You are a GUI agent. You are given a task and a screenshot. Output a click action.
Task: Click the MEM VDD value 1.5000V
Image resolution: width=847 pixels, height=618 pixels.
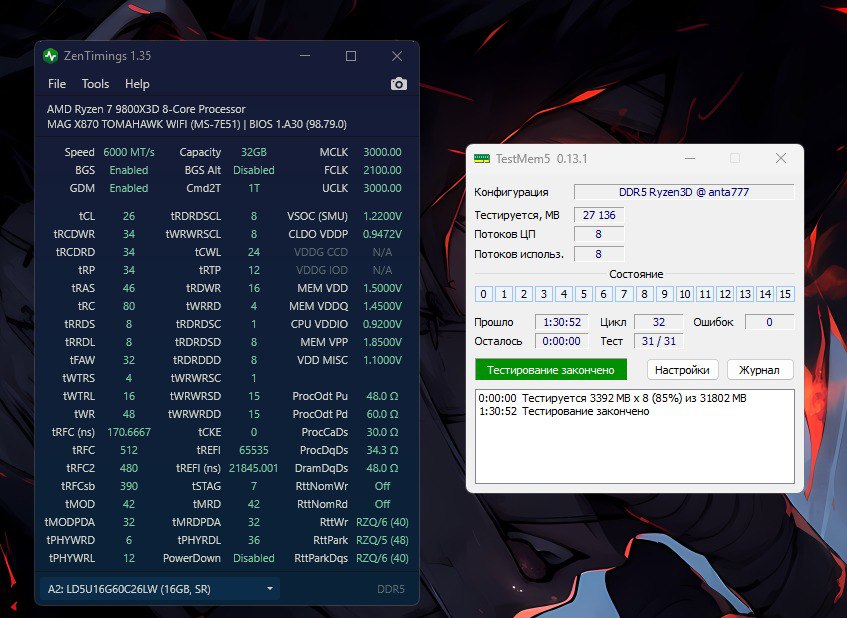(382, 288)
